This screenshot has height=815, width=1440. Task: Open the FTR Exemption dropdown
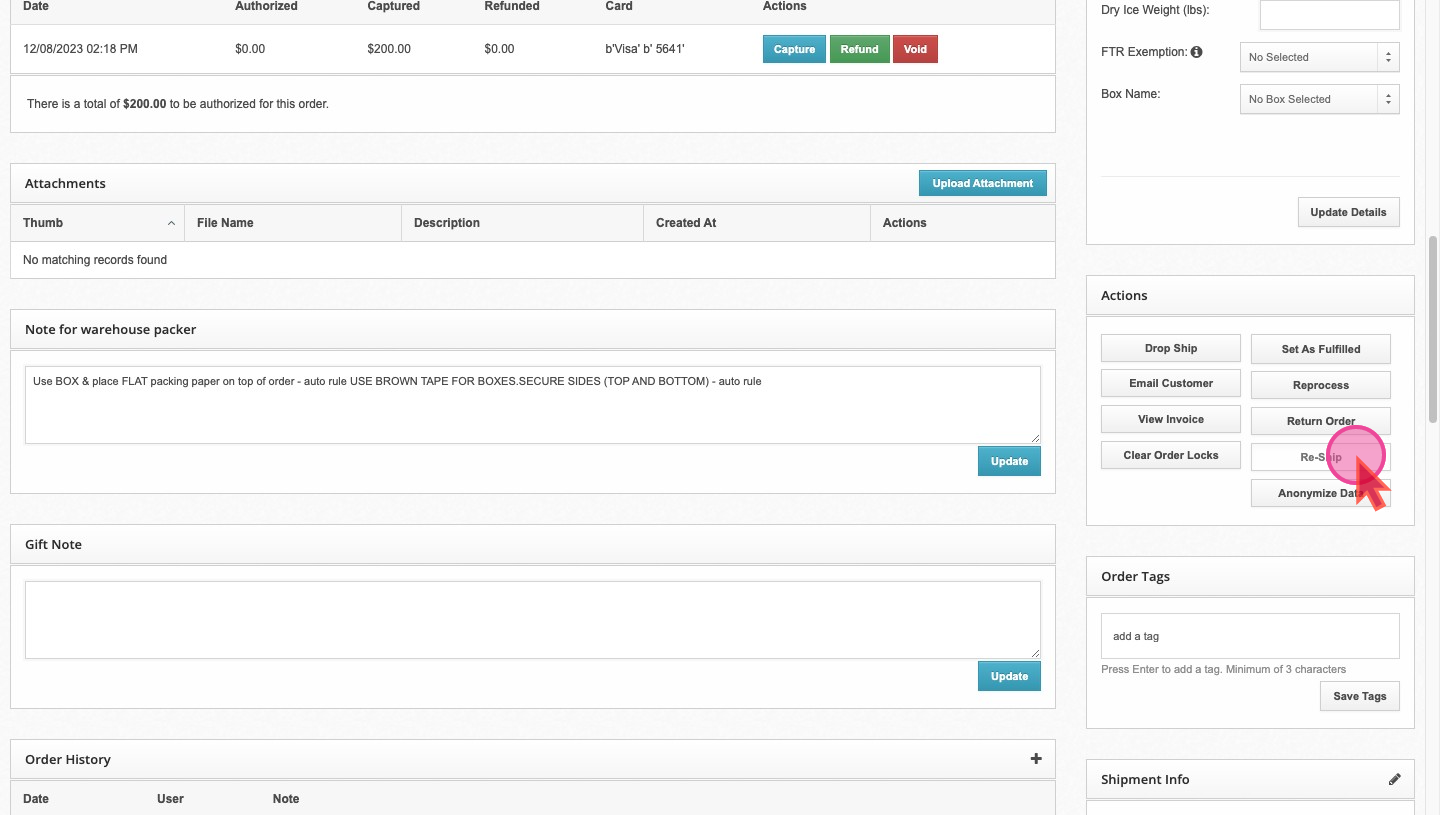click(x=1318, y=57)
